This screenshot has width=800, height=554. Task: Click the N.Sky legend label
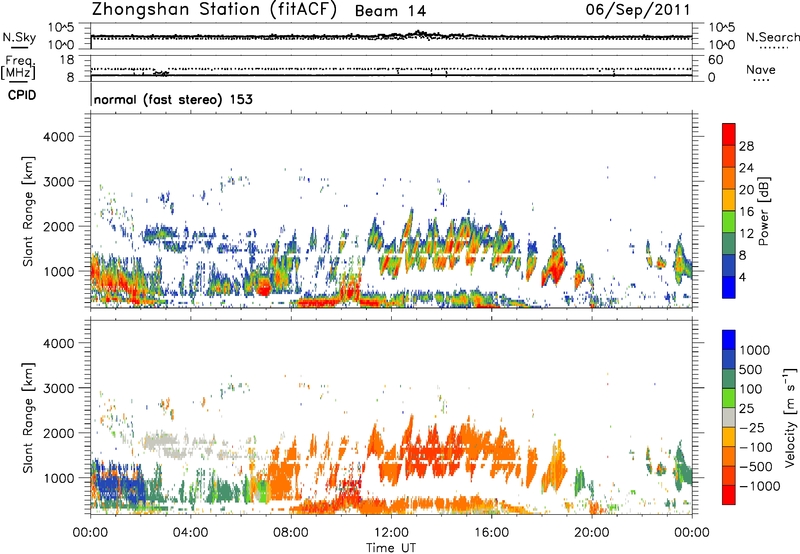coord(19,37)
